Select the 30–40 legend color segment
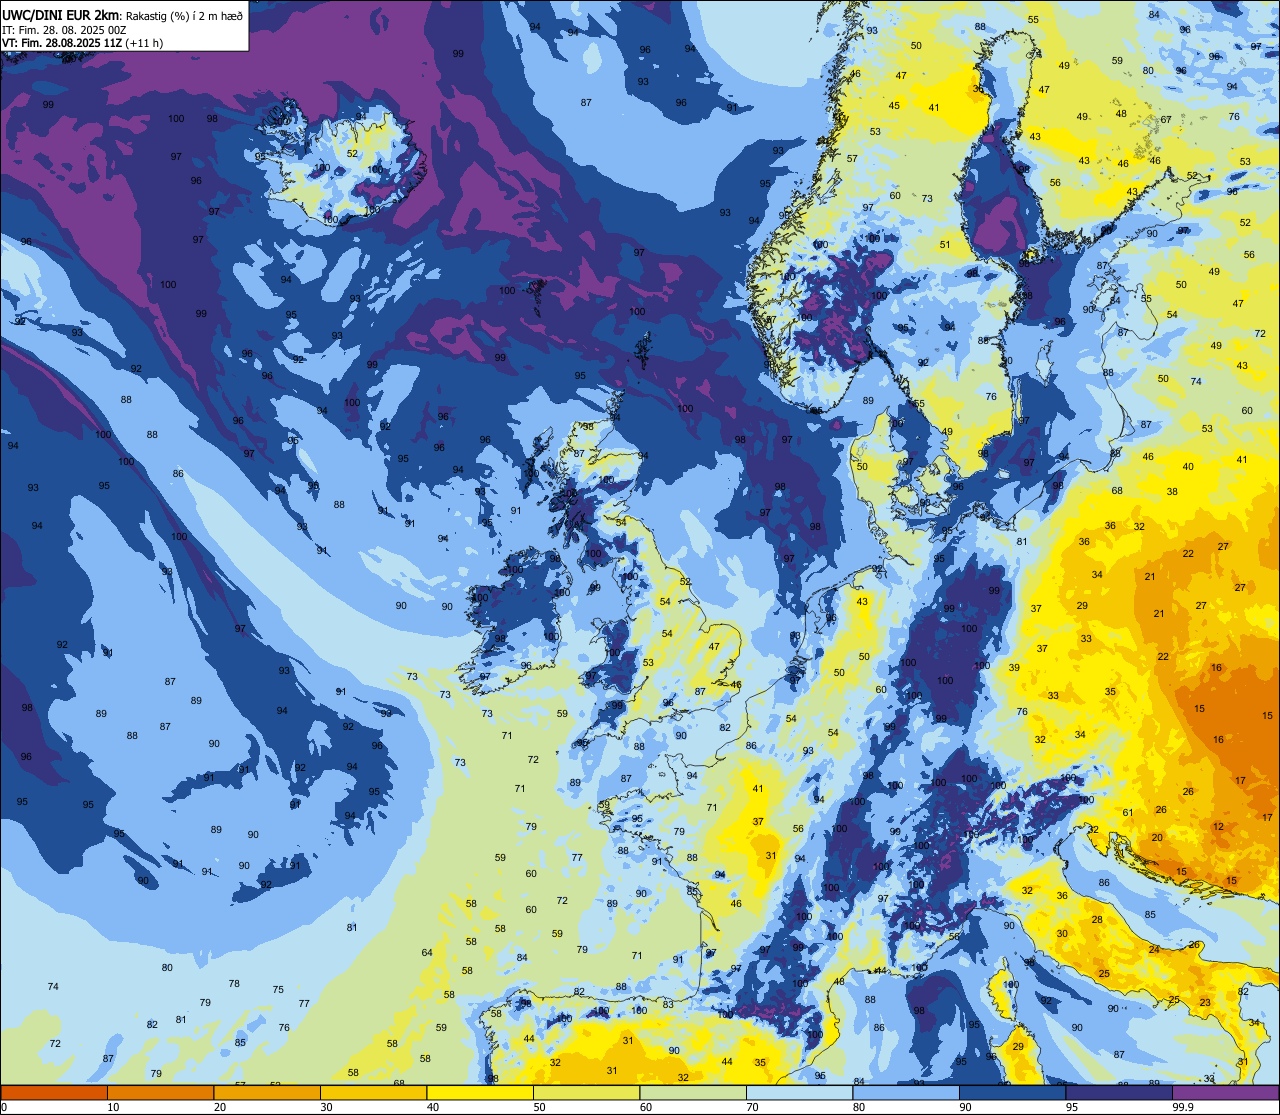Viewport: 1280px width, 1115px height. [373, 1092]
